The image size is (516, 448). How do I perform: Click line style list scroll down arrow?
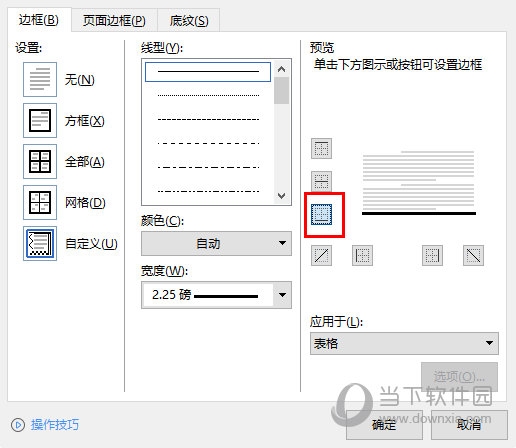click(282, 196)
